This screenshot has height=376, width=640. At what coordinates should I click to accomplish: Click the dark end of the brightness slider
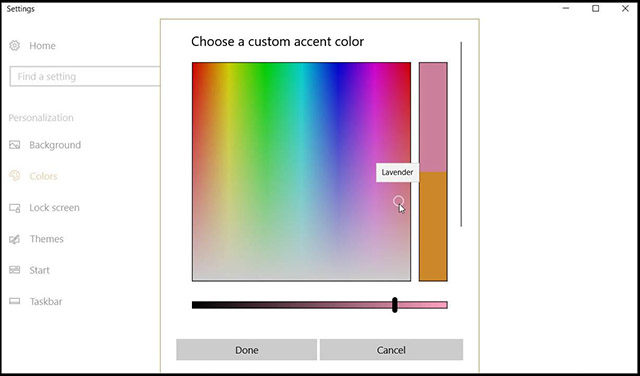pos(198,305)
